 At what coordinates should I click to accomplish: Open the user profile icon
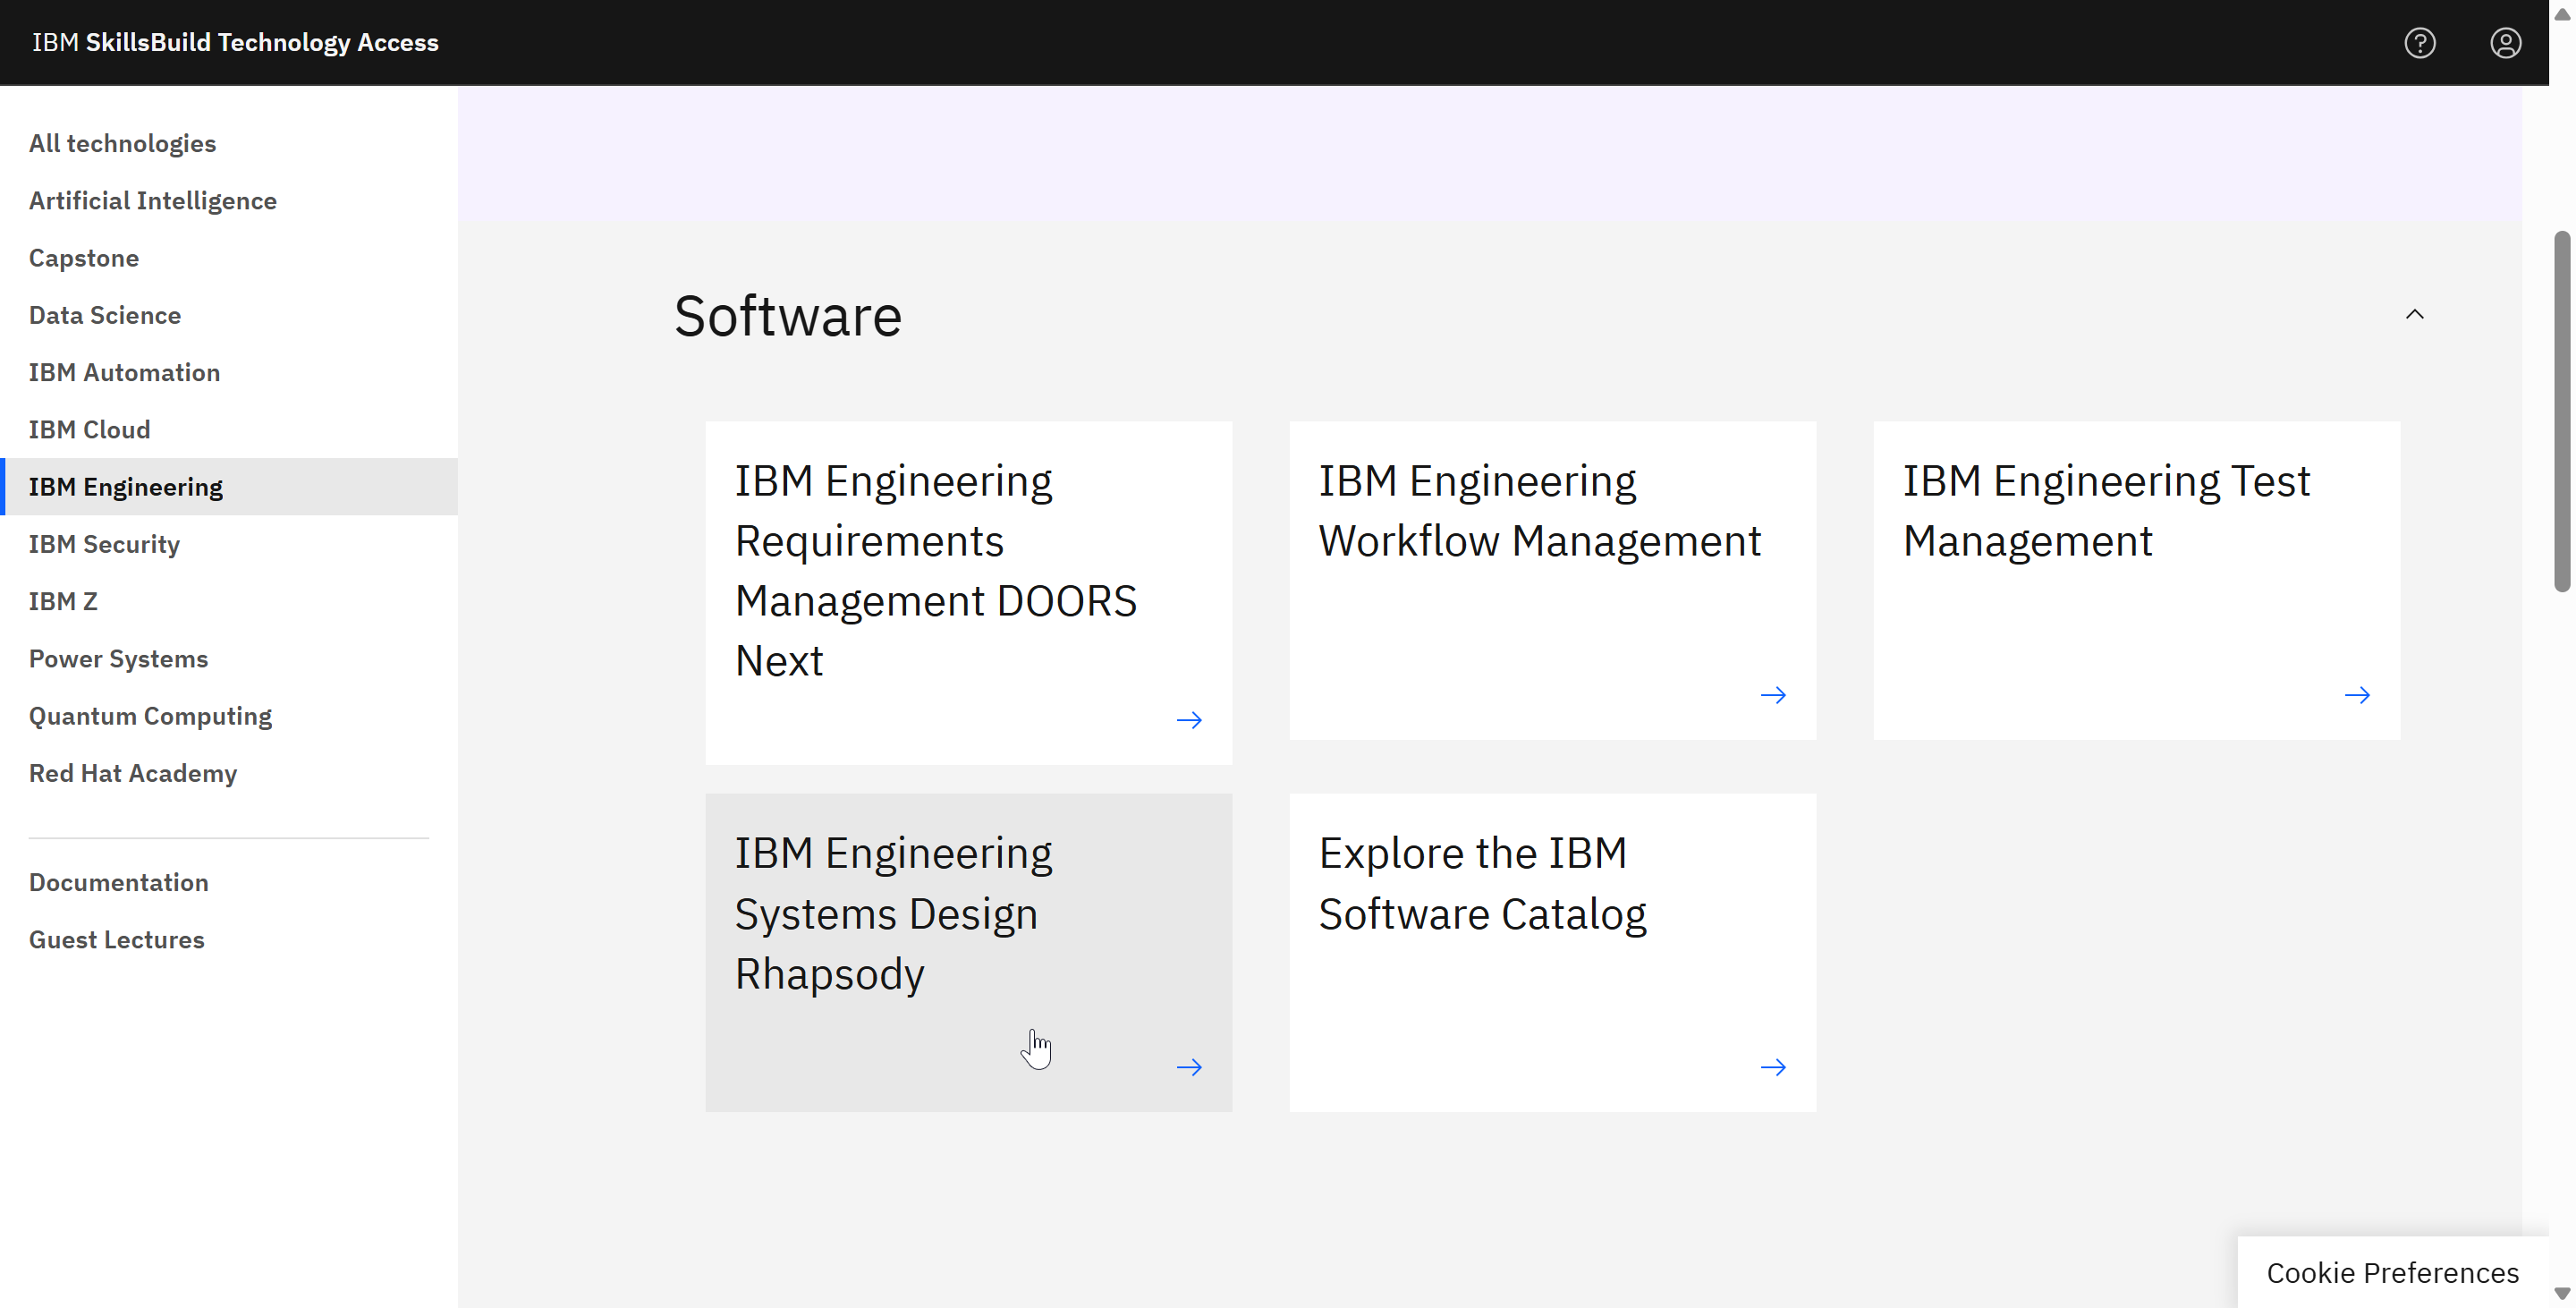pyautogui.click(x=2505, y=43)
